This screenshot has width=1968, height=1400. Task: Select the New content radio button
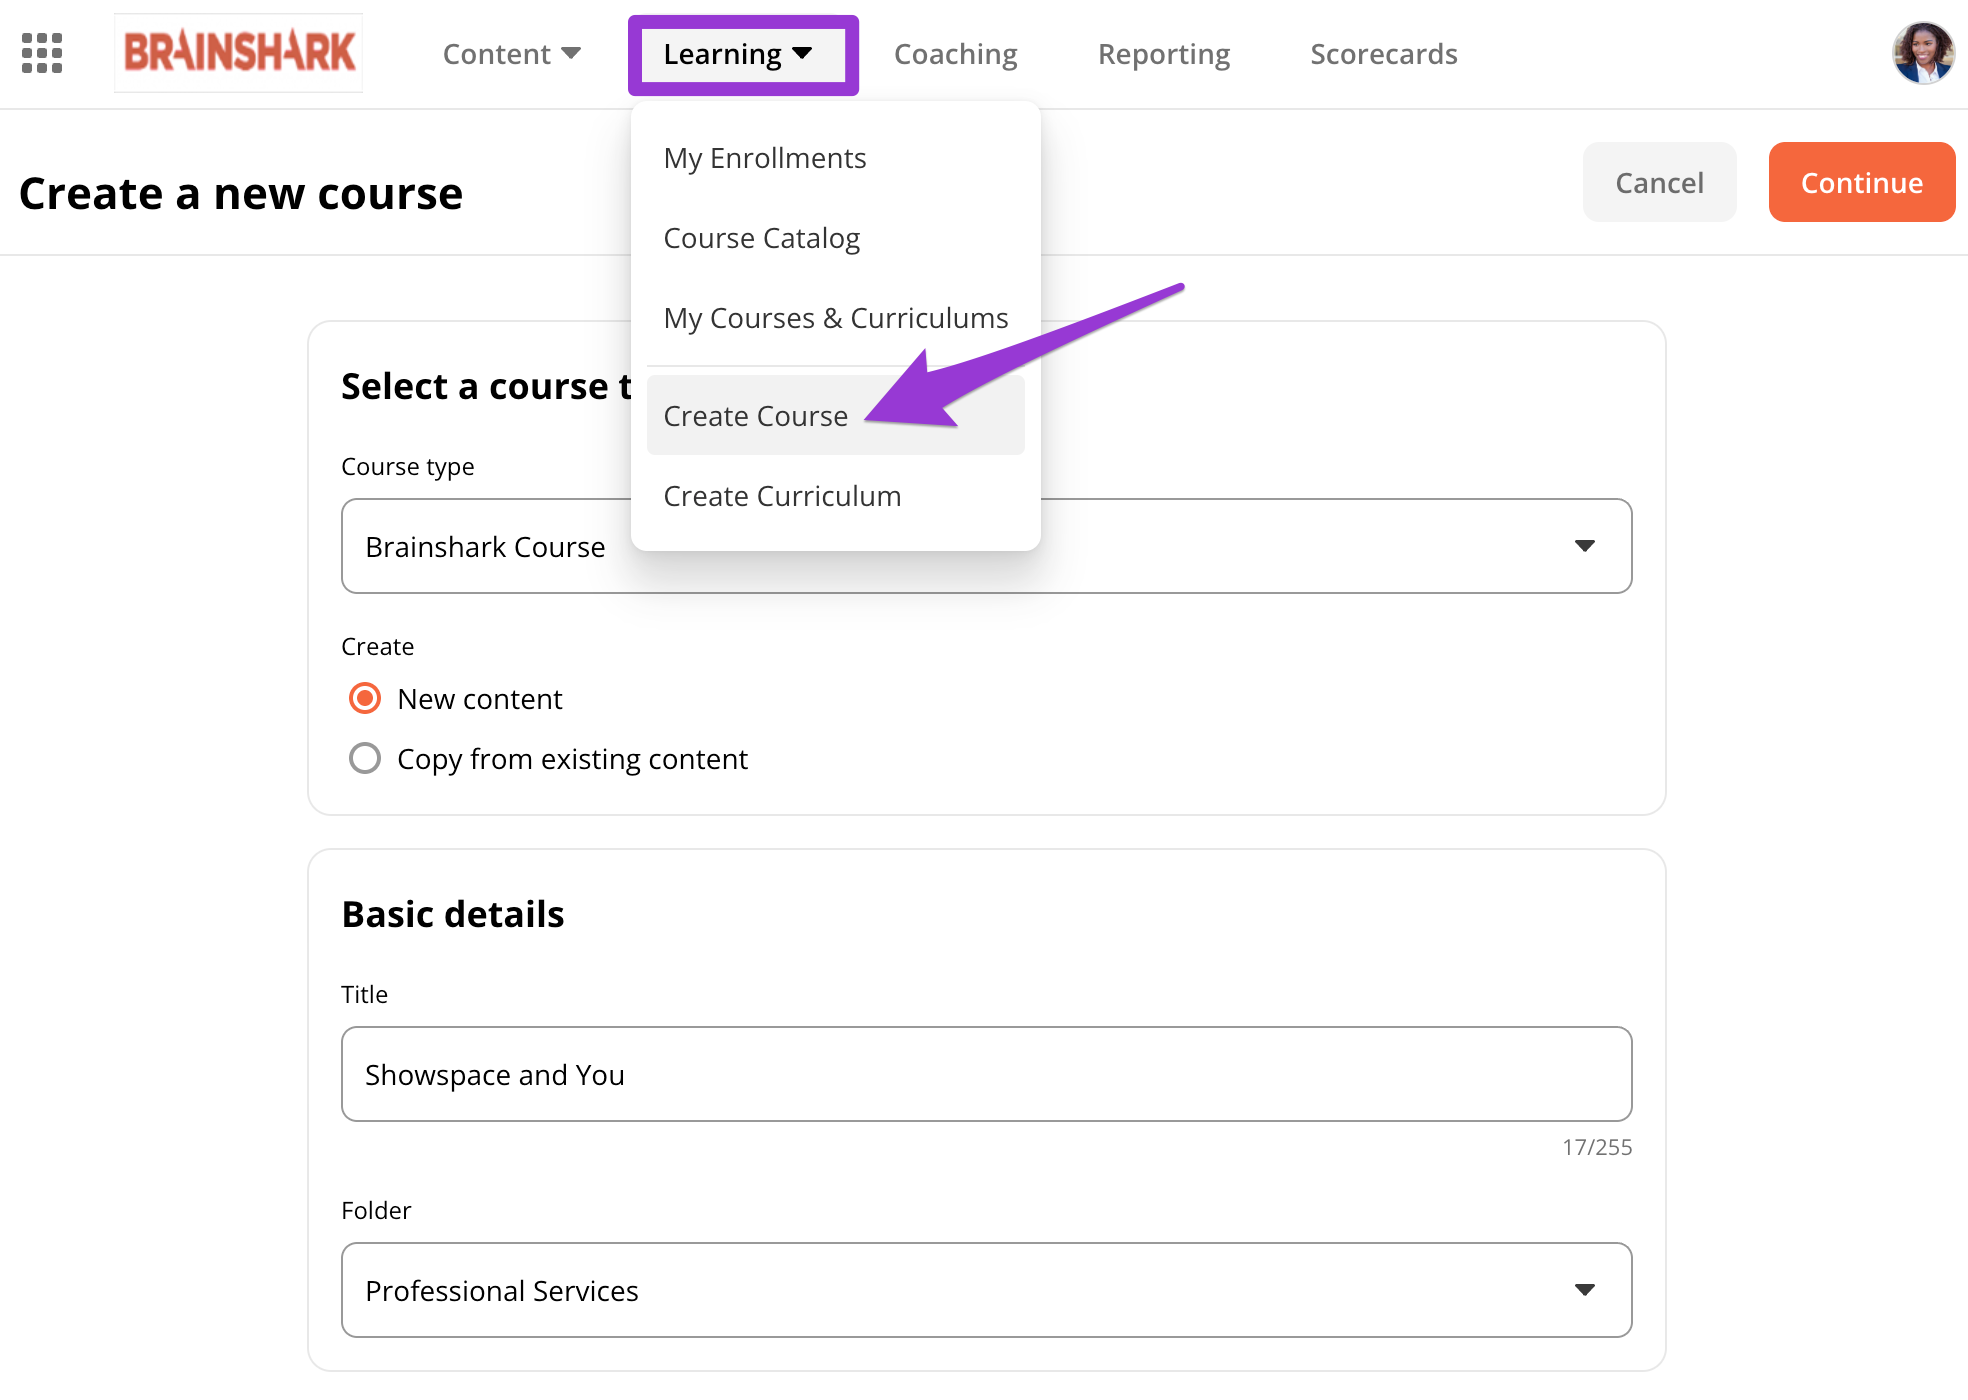click(365, 698)
